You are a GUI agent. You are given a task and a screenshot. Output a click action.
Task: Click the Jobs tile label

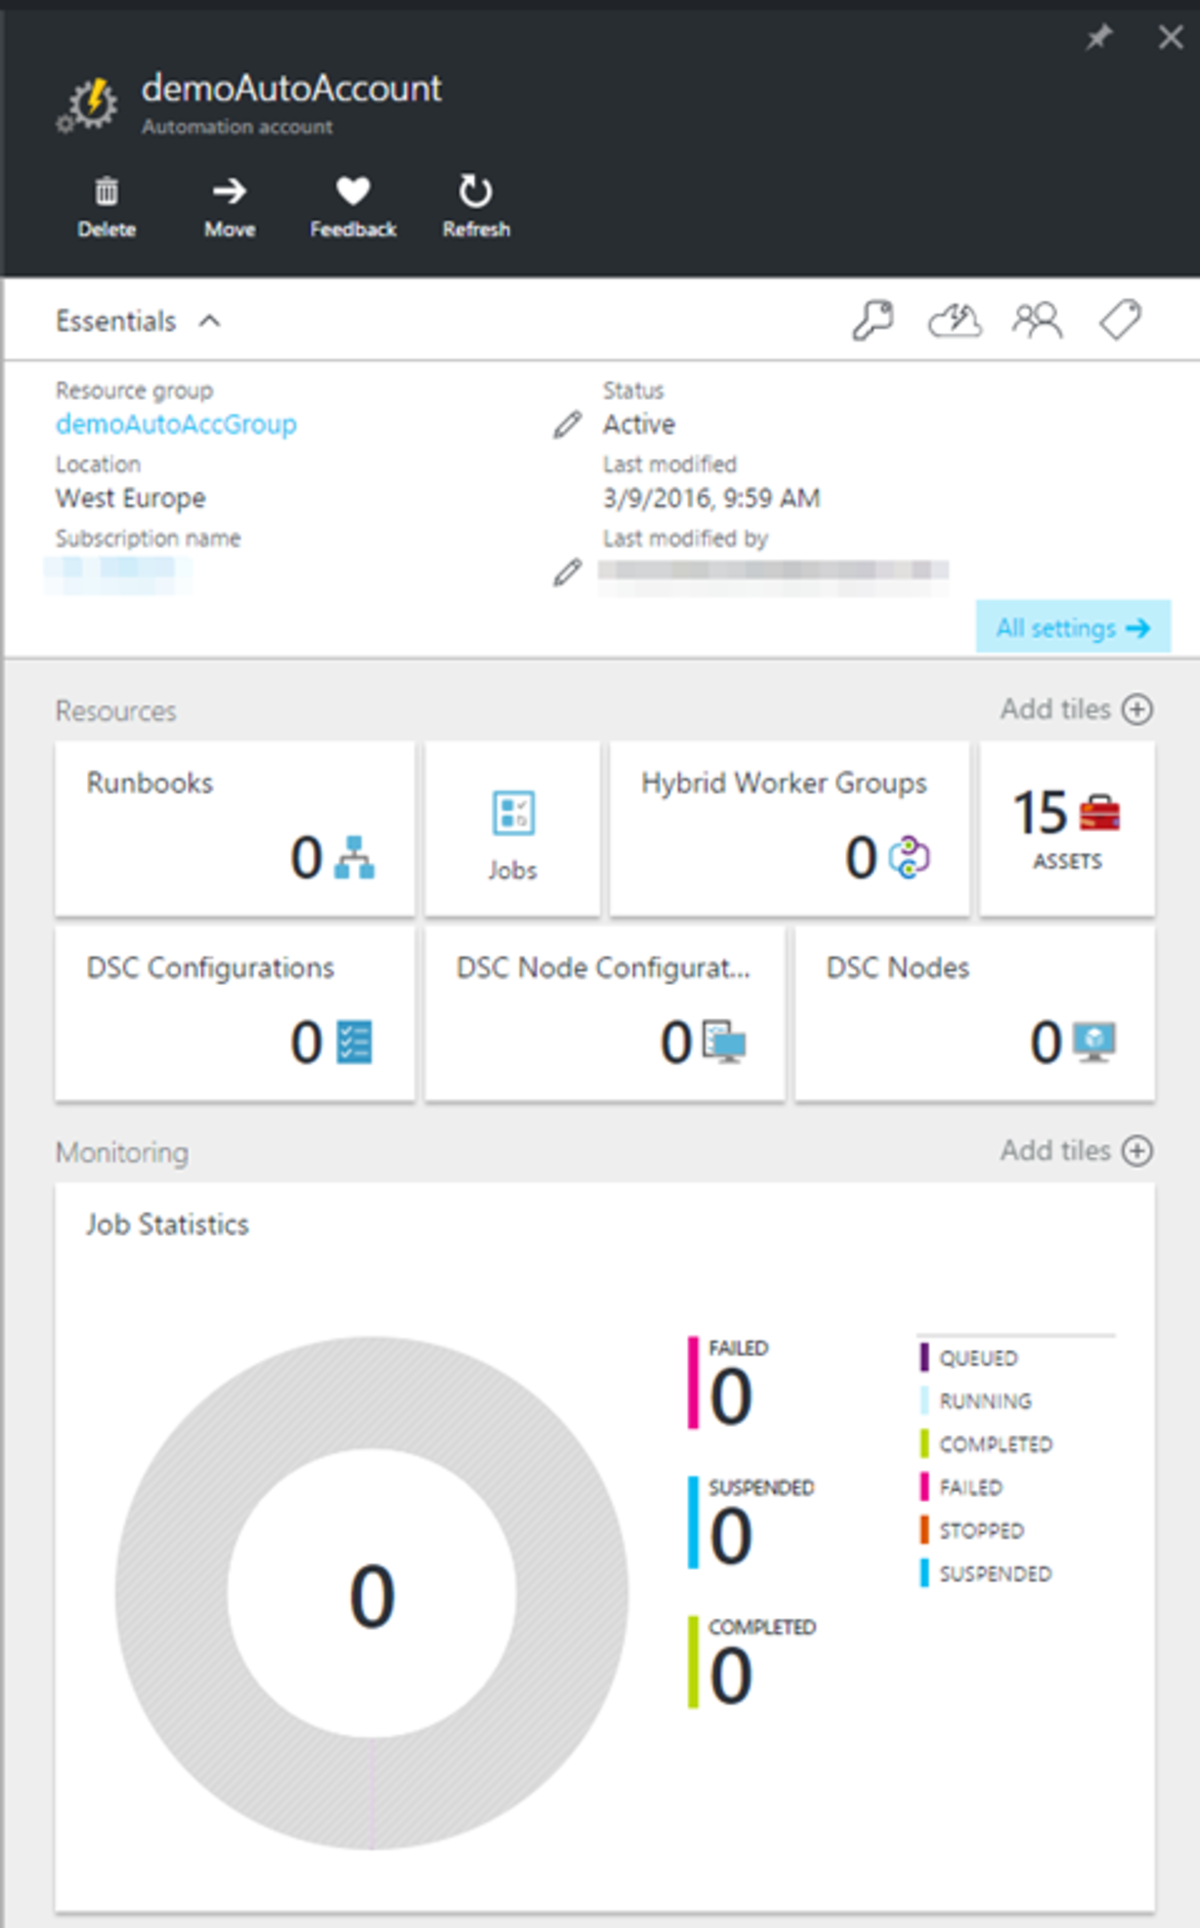point(513,870)
